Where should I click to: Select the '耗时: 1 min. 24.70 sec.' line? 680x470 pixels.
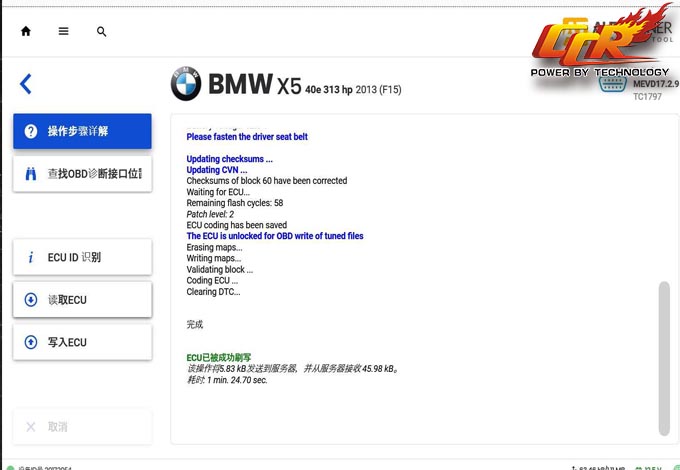coord(227,380)
